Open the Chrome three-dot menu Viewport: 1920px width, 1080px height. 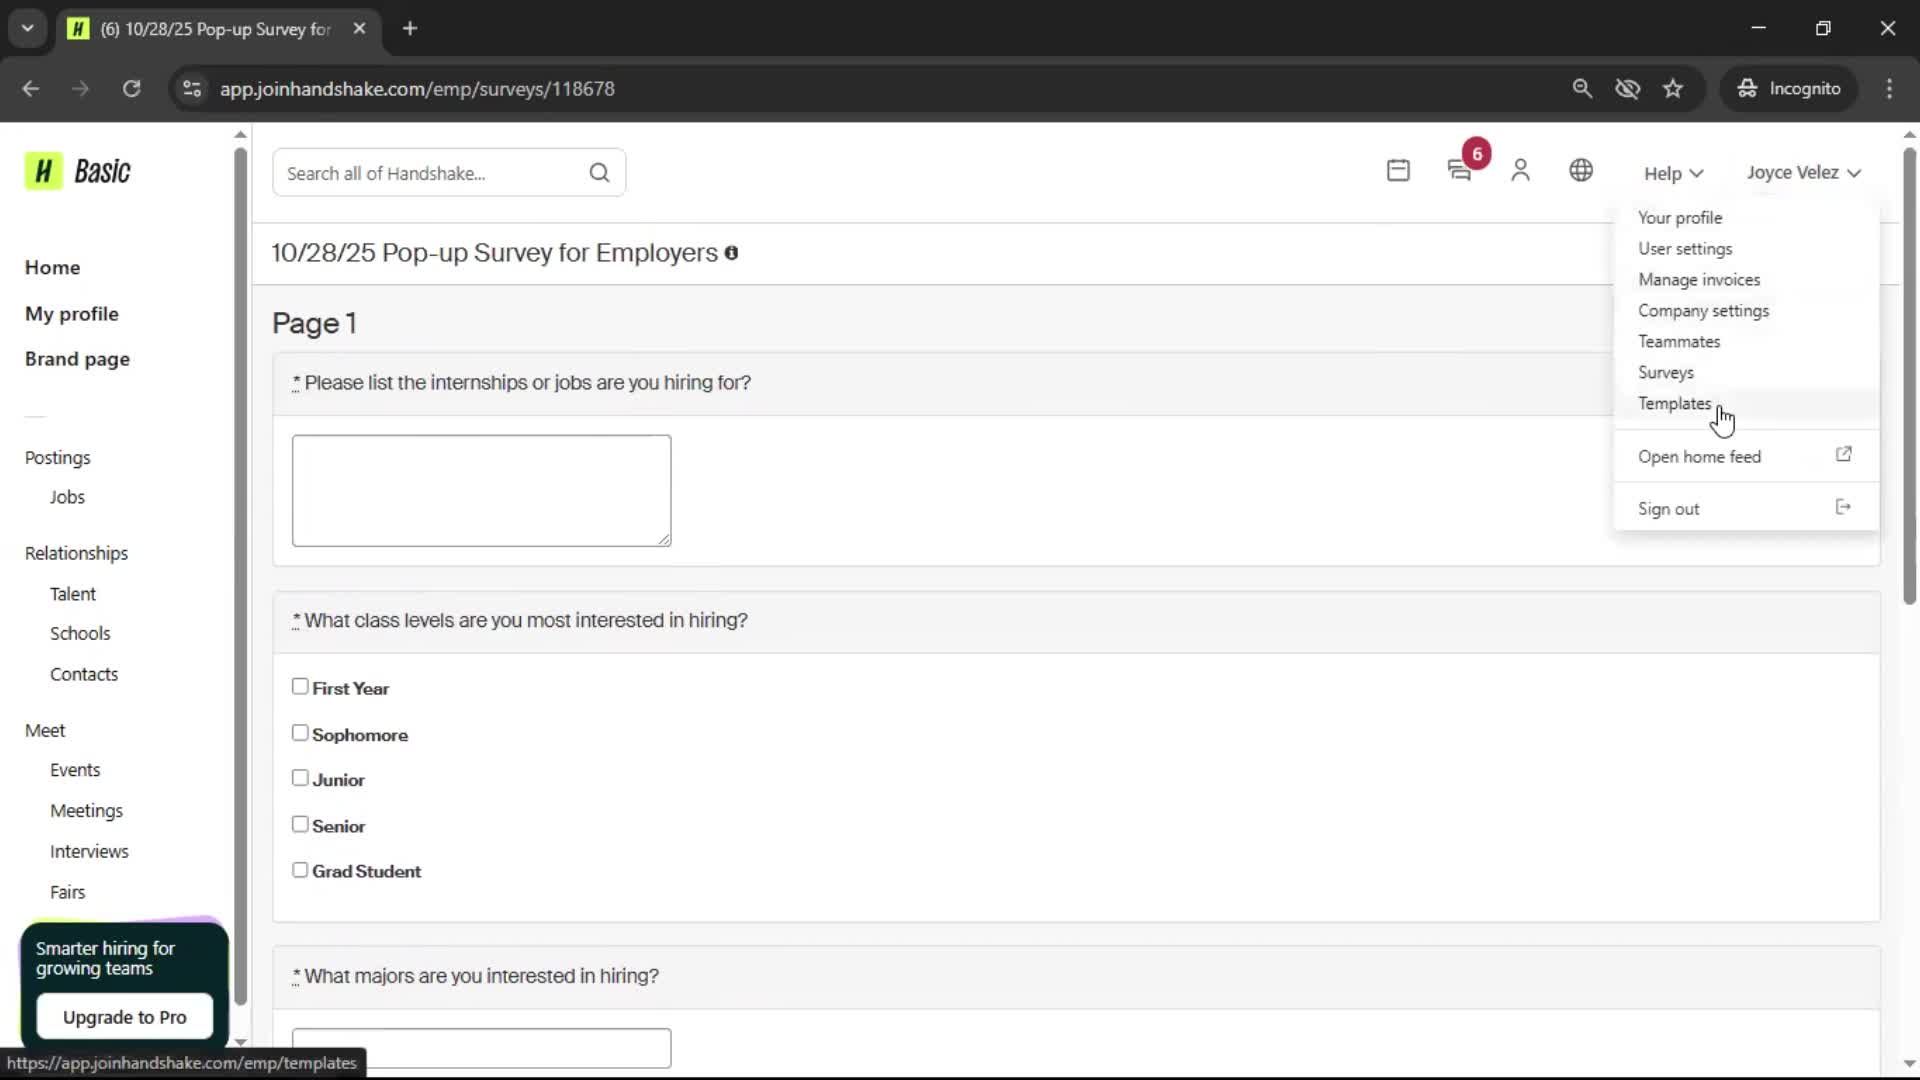point(1889,89)
